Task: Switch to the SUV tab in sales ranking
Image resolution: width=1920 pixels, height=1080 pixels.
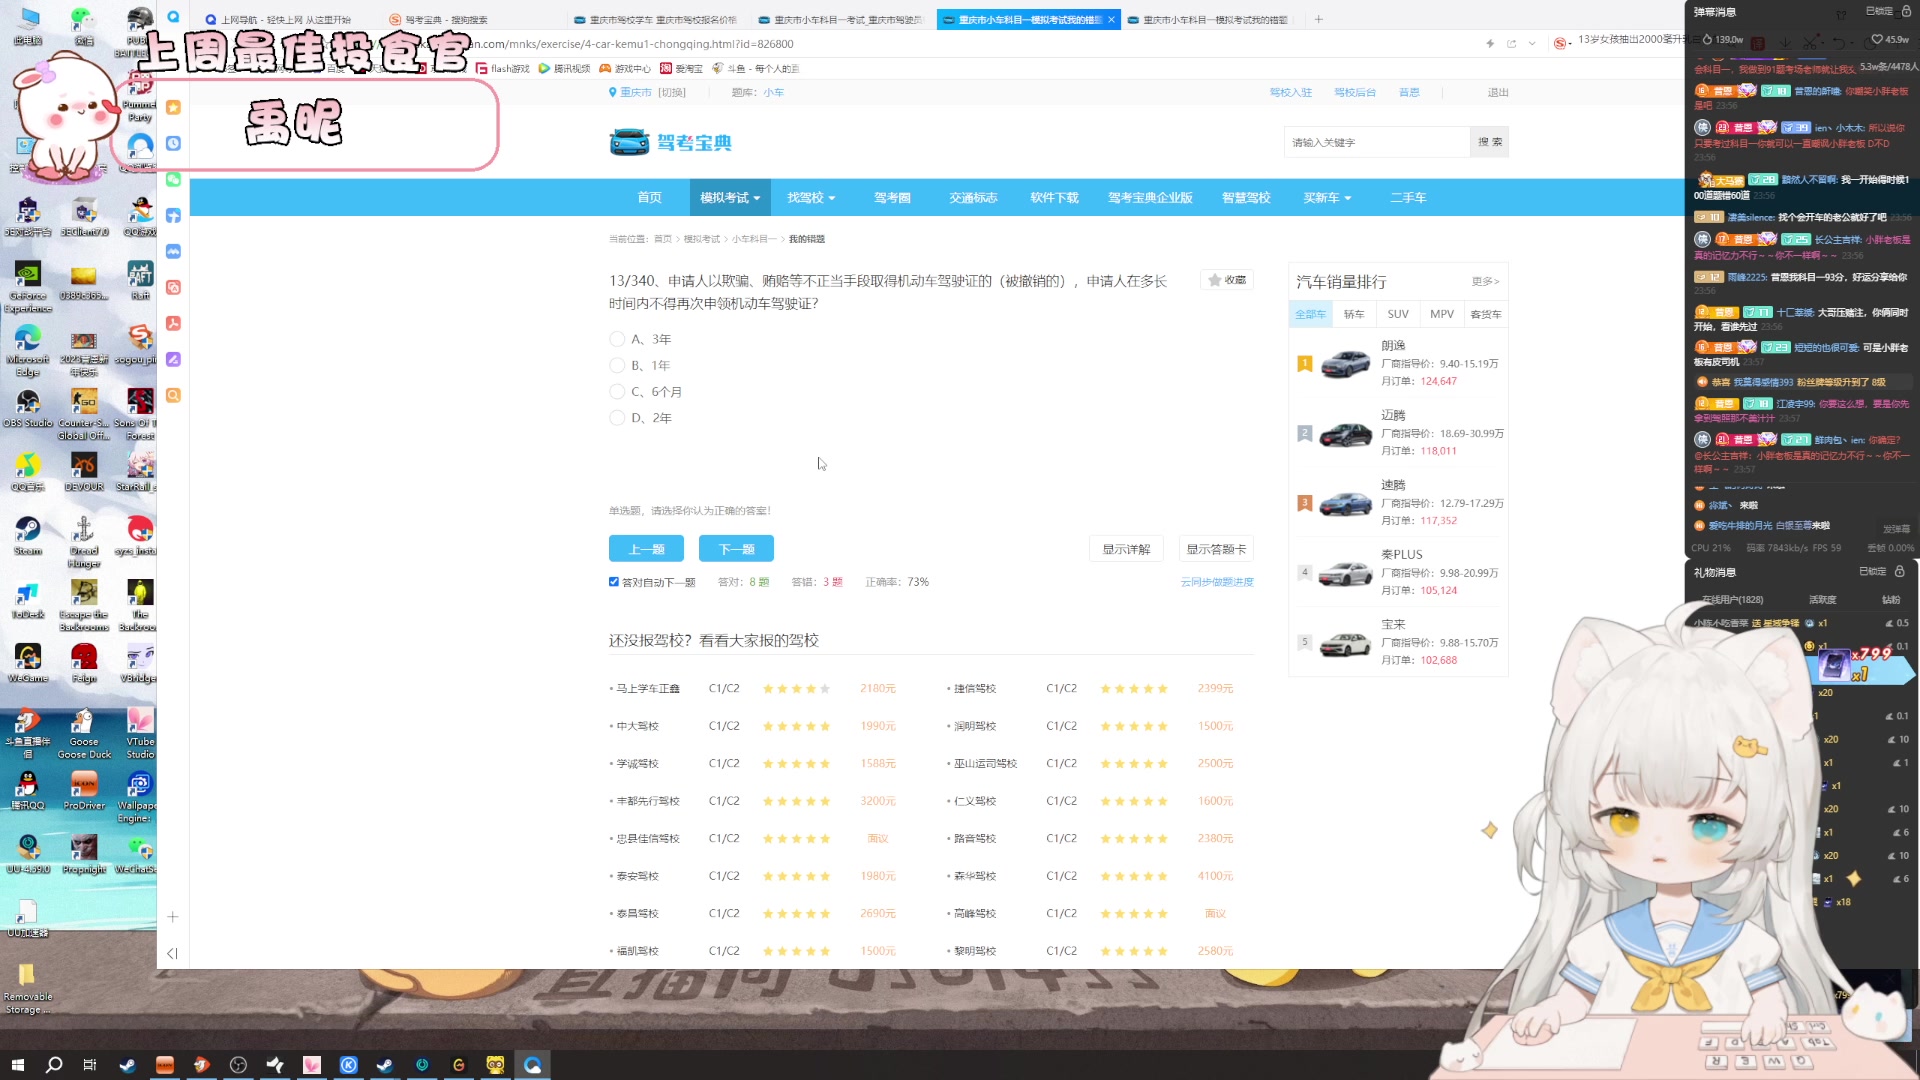Action: (1397, 314)
